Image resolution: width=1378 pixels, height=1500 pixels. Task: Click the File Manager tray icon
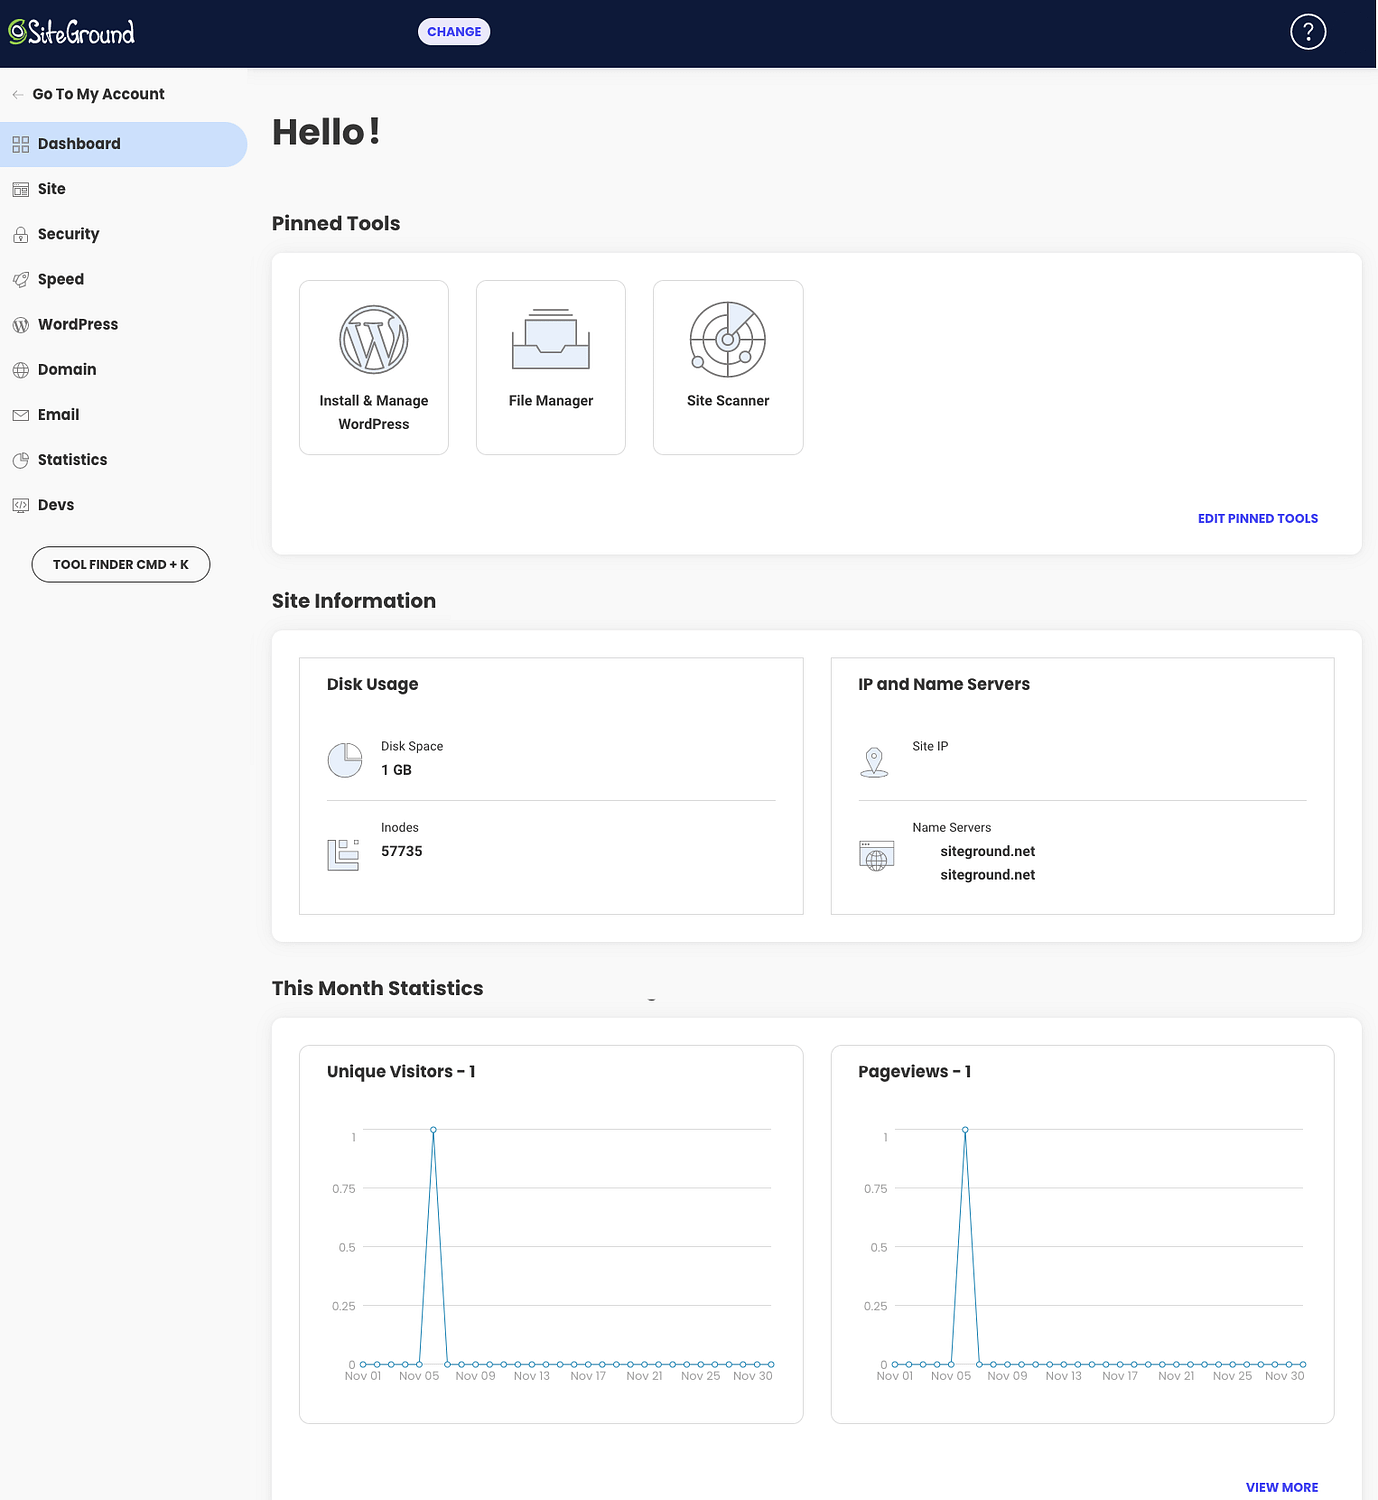pyautogui.click(x=551, y=339)
